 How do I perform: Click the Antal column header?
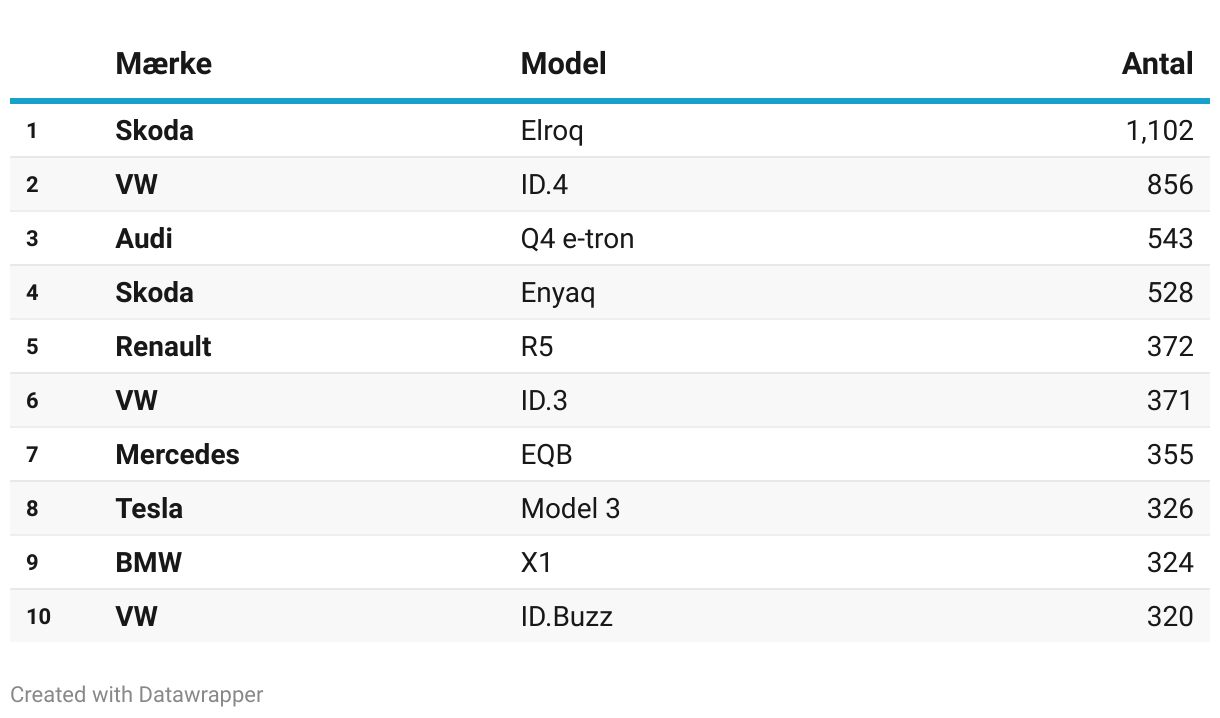(1157, 64)
